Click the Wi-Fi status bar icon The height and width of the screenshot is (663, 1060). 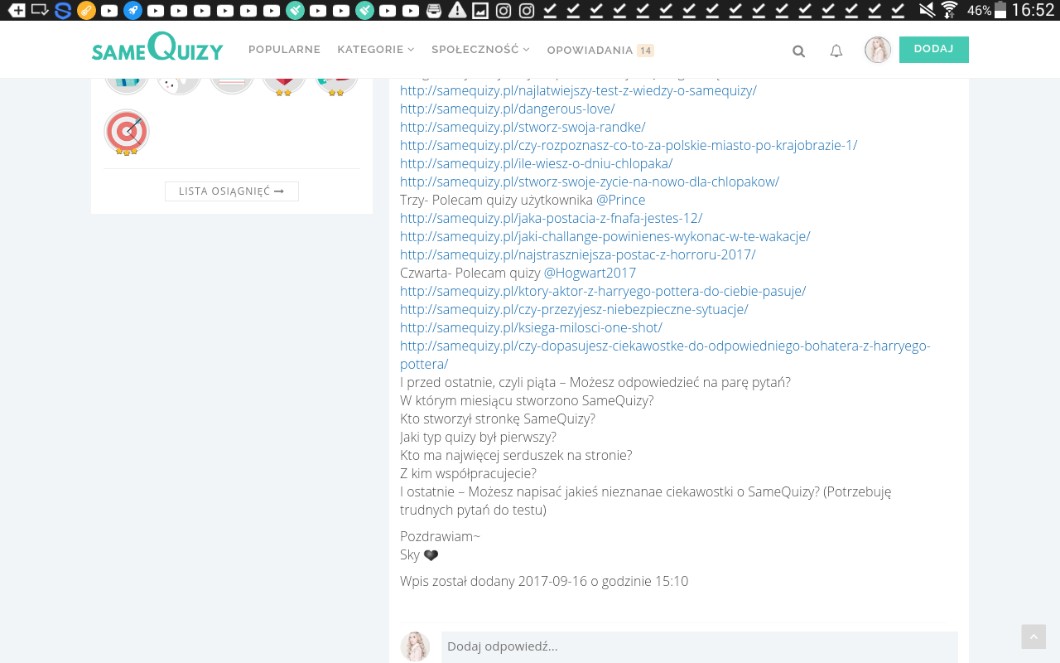point(948,10)
